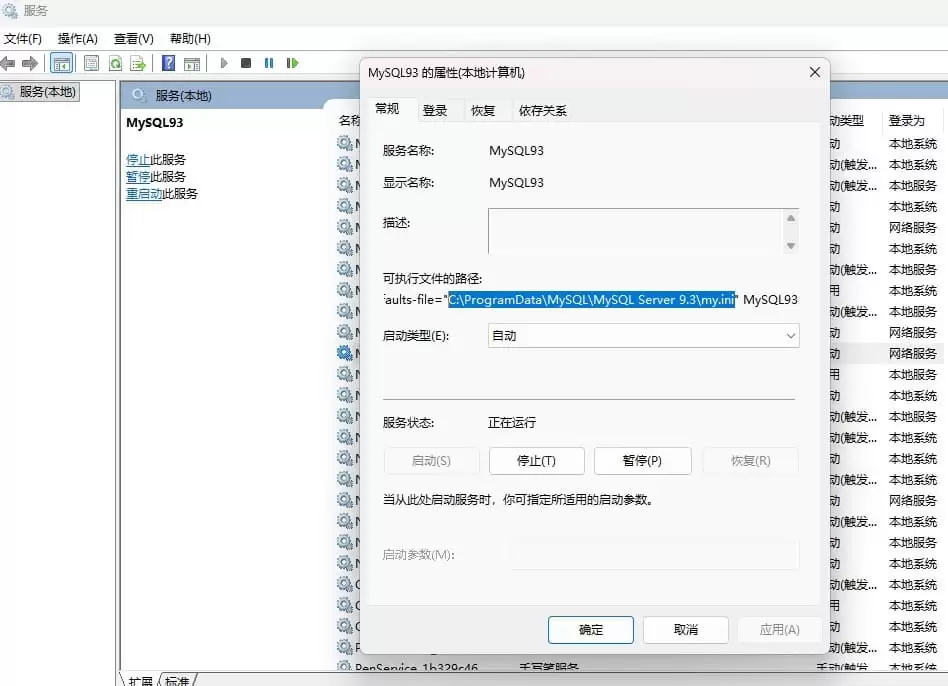Click the 停止 link to stop service

pos(138,160)
